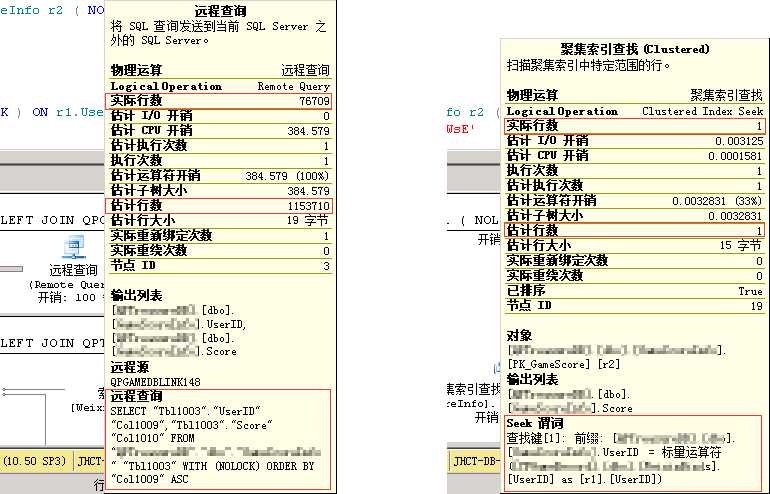770x494 pixels.
Task: Click the LEFT JOIN QPT query line
Action: coord(52,343)
